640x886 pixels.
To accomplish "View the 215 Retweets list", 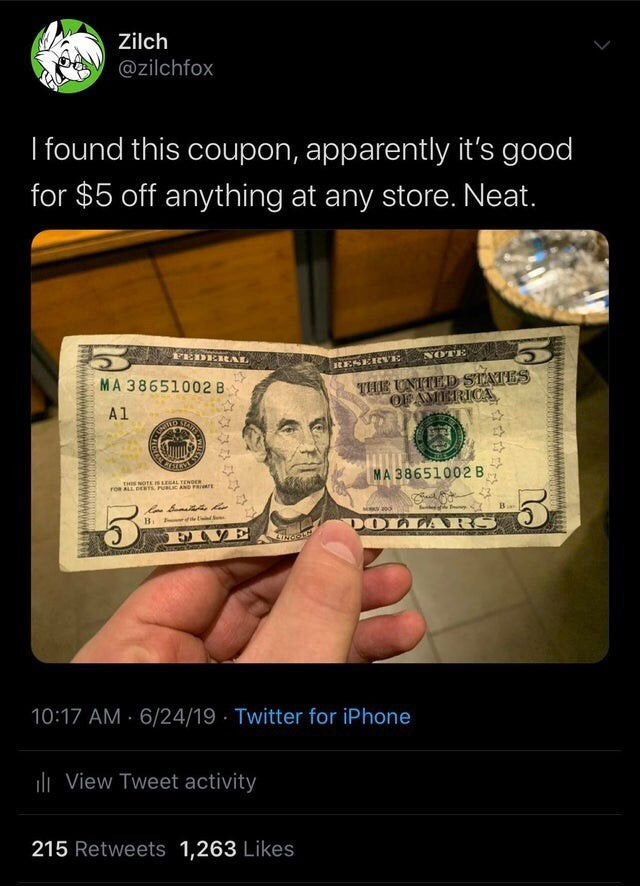I will pyautogui.click(x=98, y=848).
